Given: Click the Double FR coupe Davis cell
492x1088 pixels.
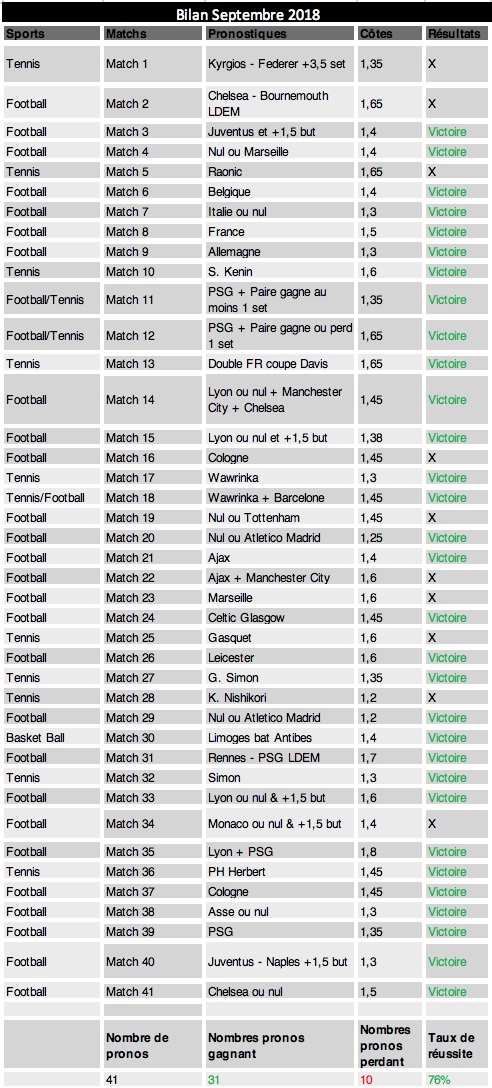Looking at the screenshot, I should click(x=280, y=364).
